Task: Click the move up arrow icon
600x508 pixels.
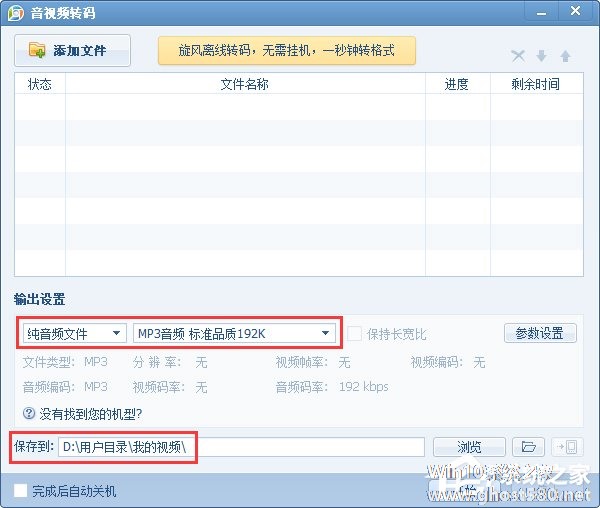Action: coord(566,56)
